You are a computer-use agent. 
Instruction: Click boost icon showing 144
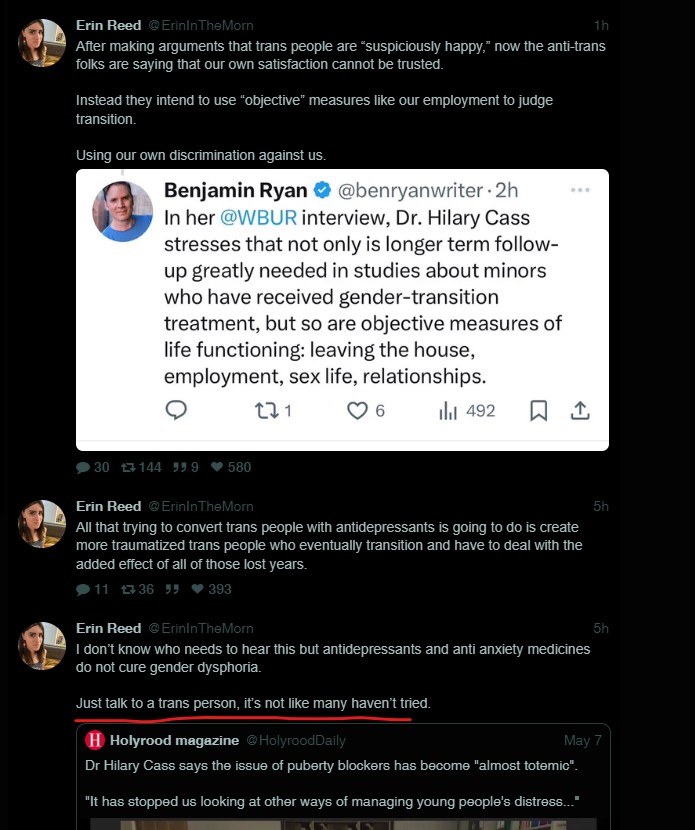coord(127,467)
